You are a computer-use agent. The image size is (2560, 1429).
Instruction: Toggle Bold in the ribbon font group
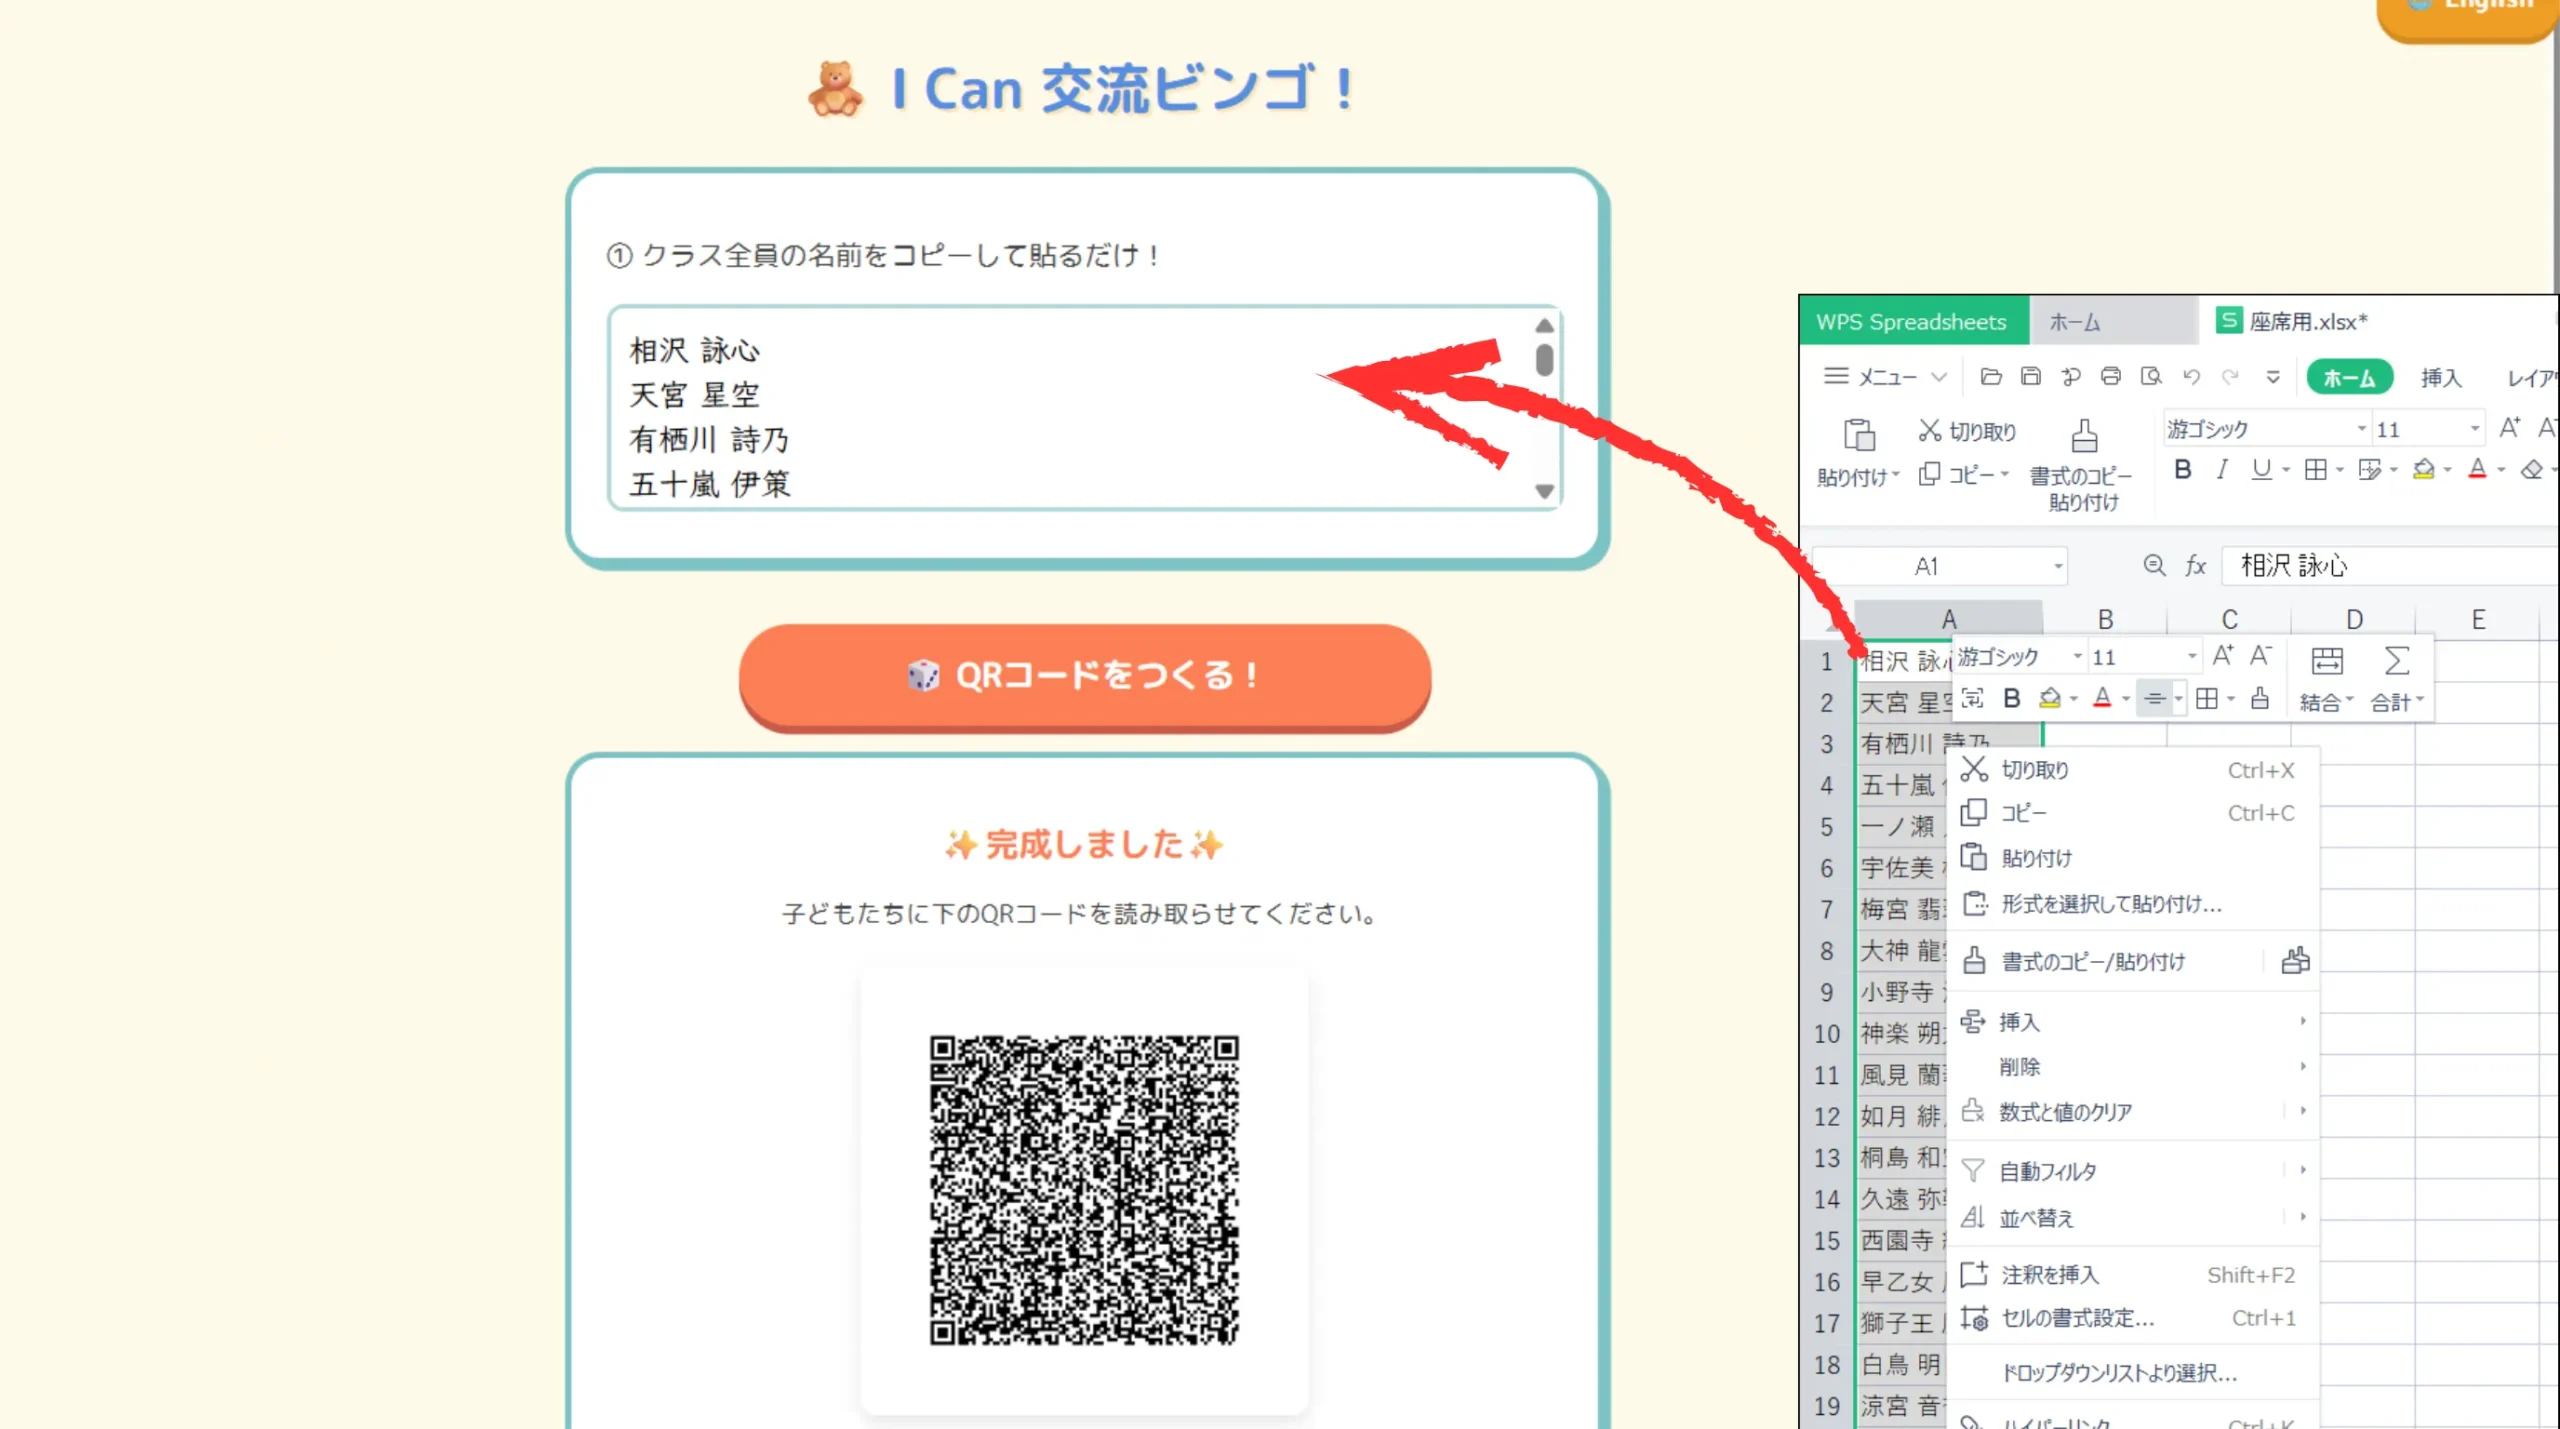click(x=2183, y=469)
